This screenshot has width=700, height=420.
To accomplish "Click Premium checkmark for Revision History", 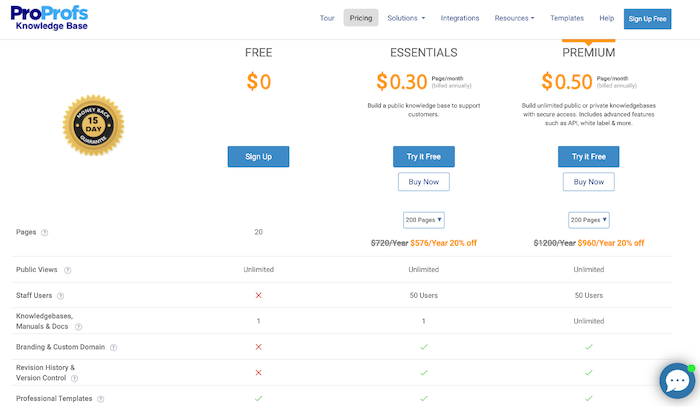I will click(x=589, y=373).
